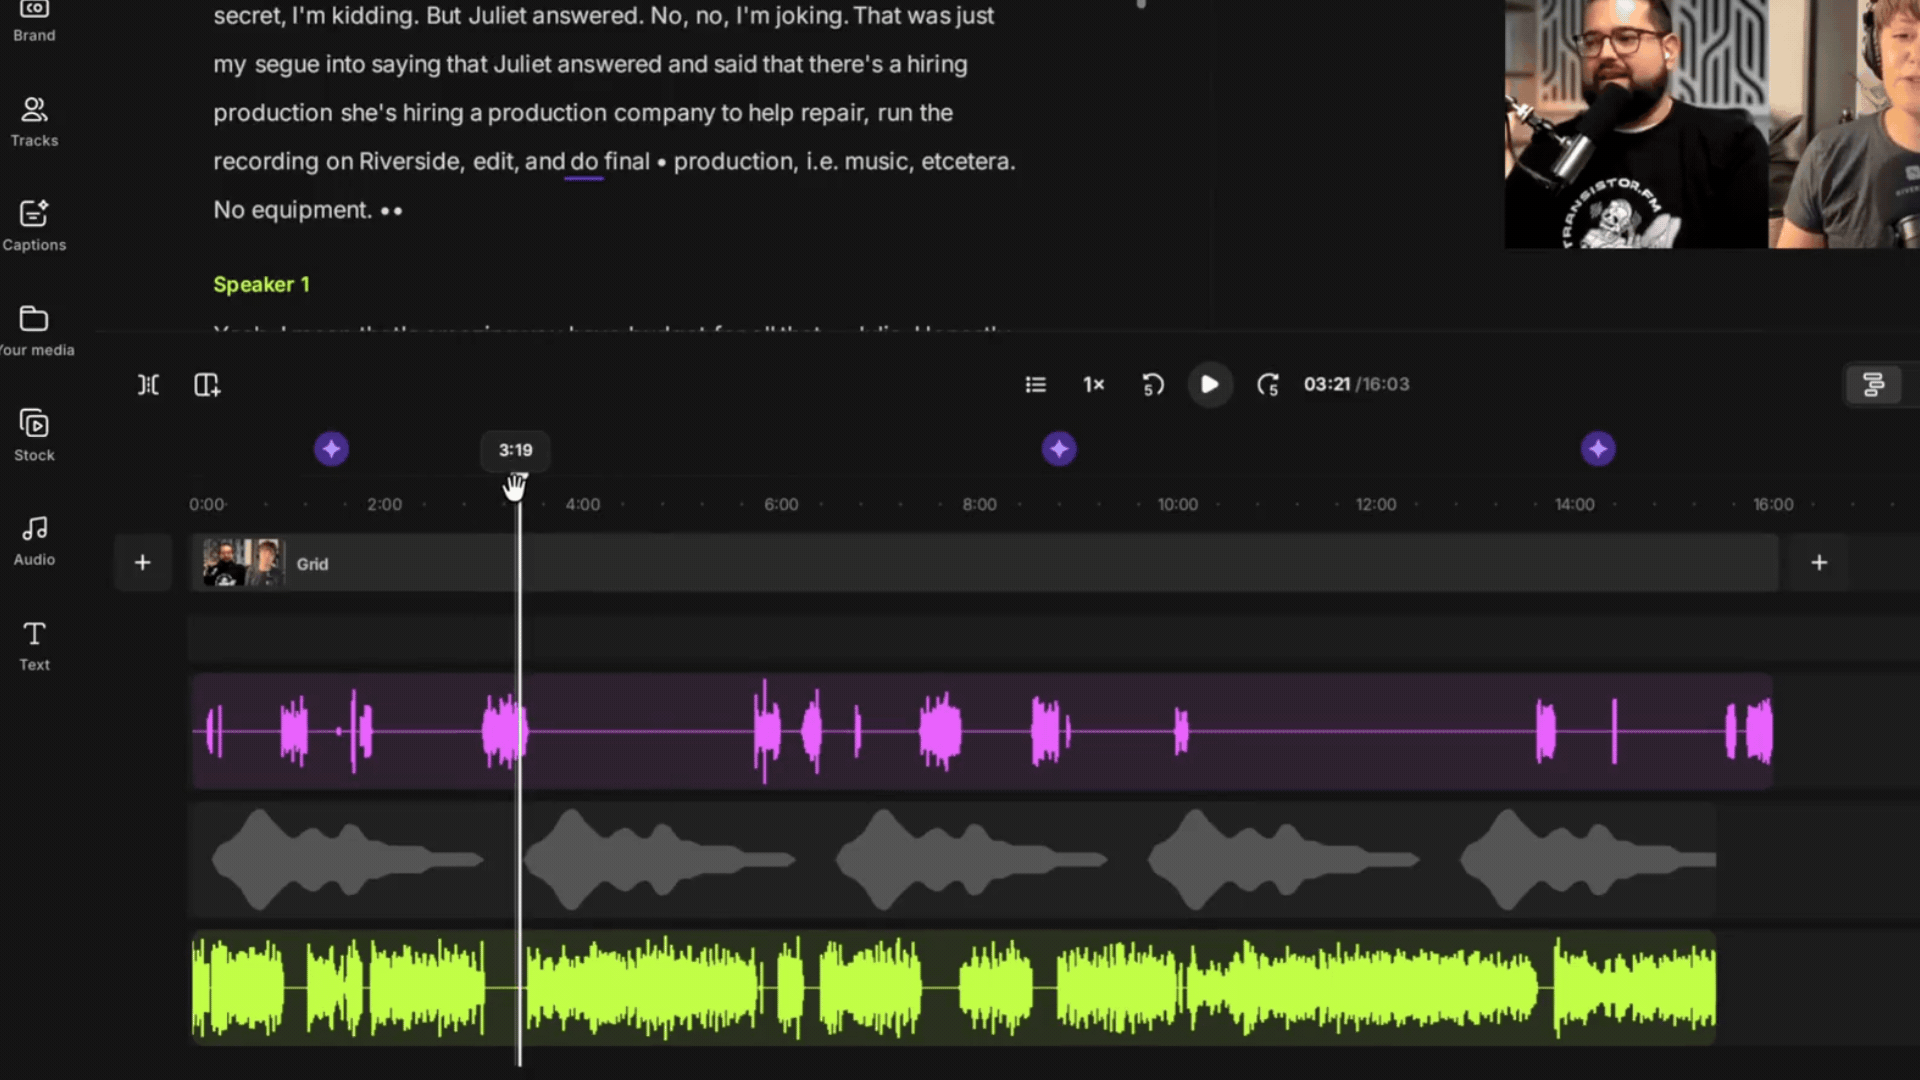Click the AI marker near 14:00
This screenshot has height=1080, width=1920.
[1598, 449]
